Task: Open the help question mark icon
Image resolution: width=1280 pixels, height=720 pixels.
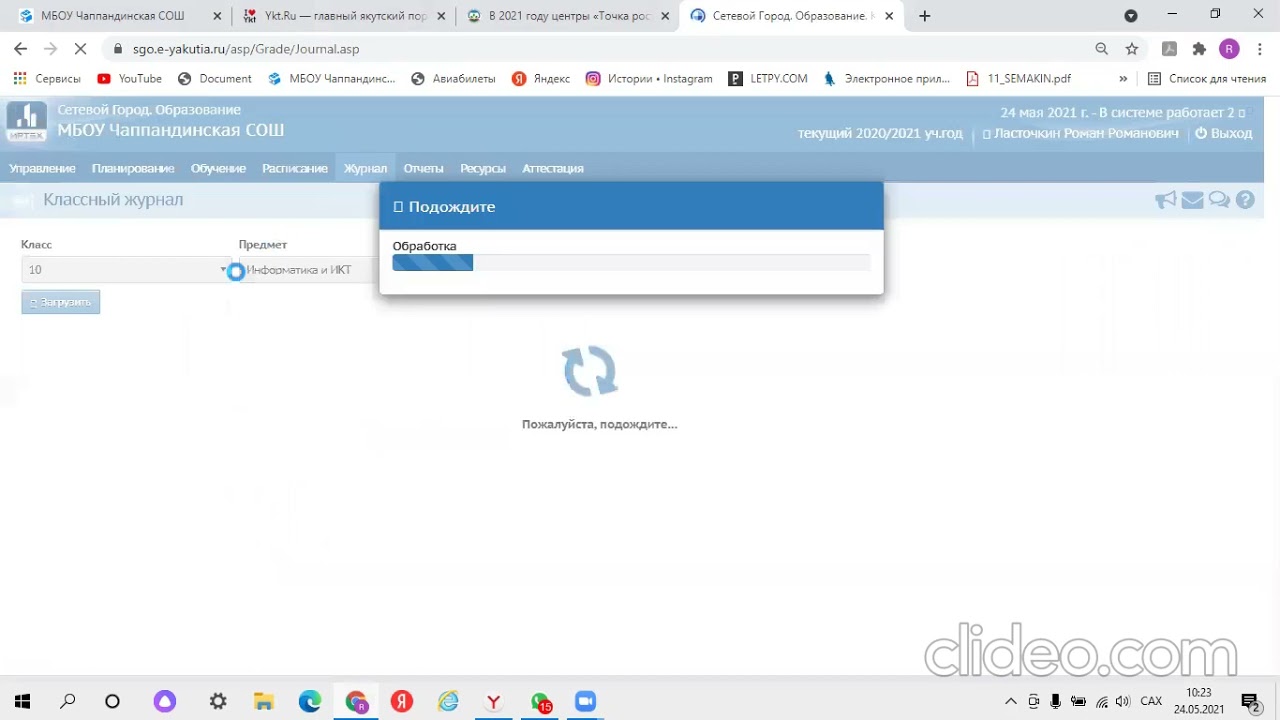Action: click(x=1245, y=200)
